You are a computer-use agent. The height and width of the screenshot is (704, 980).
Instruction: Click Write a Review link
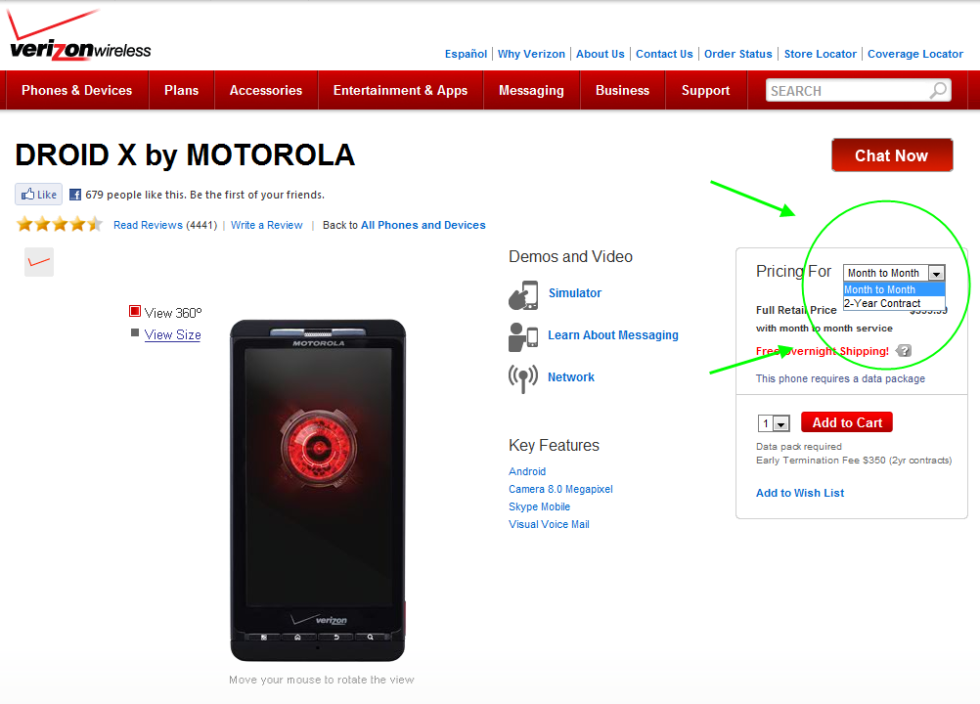click(266, 225)
